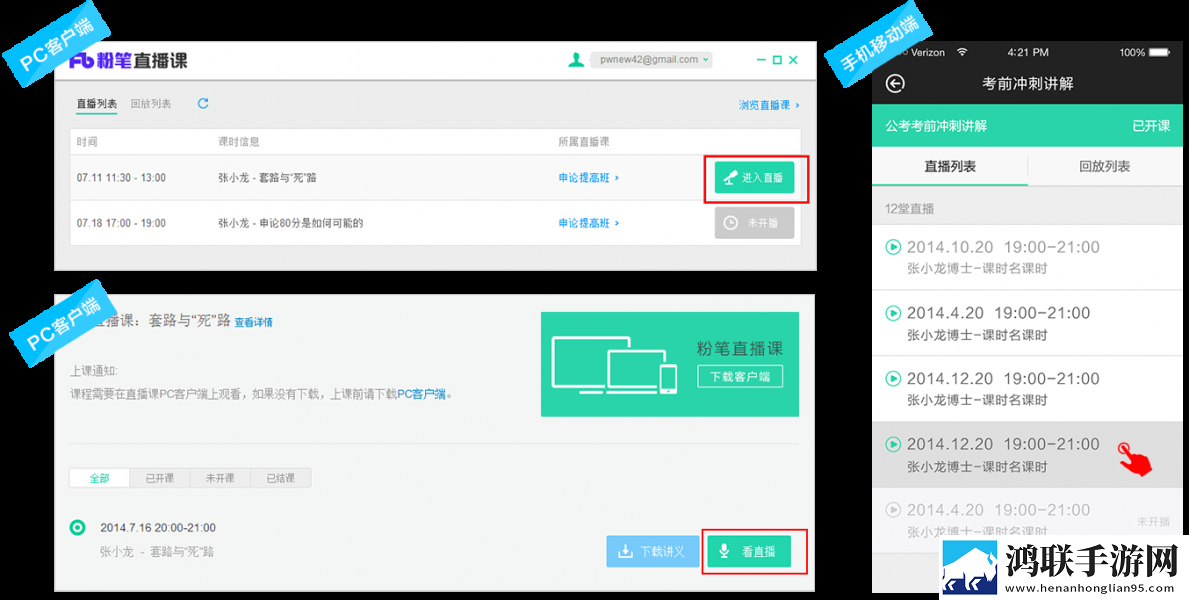1189x600 pixels.
Task: Click the 下载客户端 button in green banner
Action: [740, 376]
